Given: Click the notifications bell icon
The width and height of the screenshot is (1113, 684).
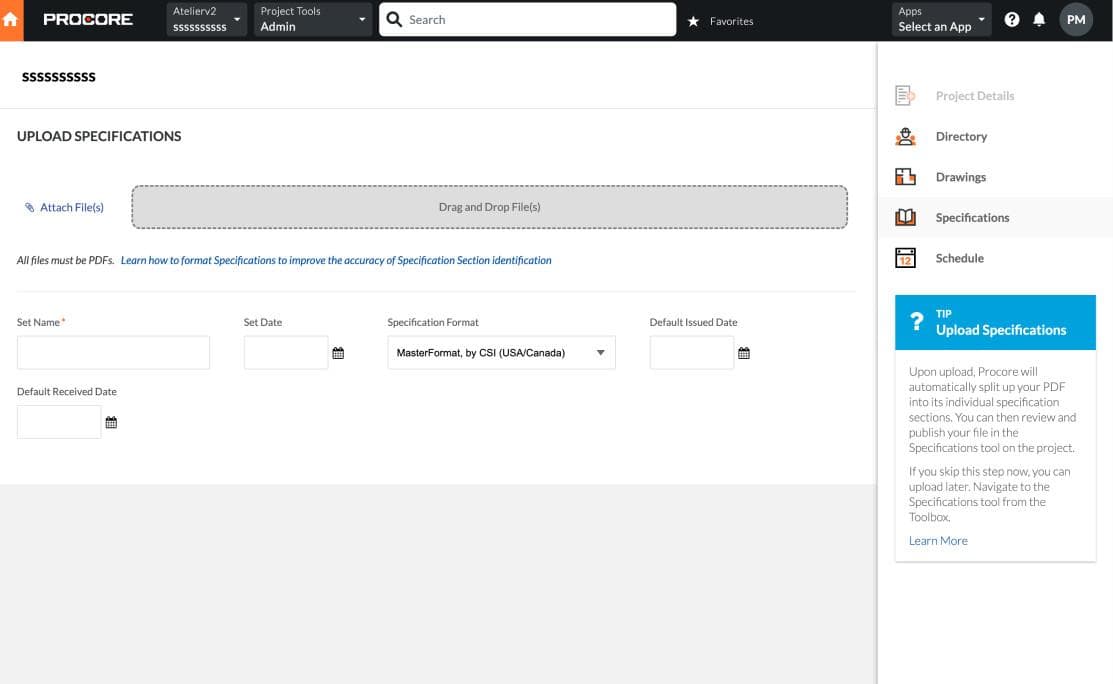Looking at the screenshot, I should pos(1040,18).
